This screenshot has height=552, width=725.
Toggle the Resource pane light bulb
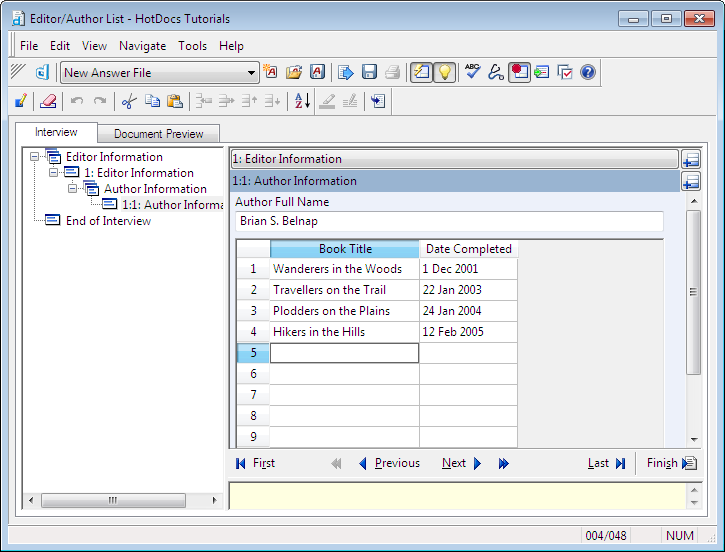pyautogui.click(x=444, y=72)
